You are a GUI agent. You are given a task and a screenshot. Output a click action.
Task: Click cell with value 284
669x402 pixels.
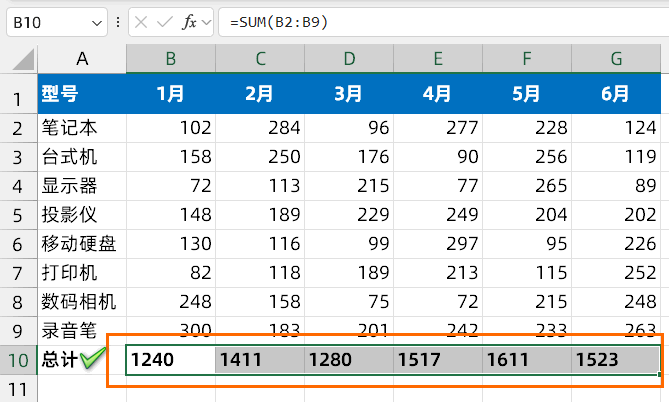click(x=260, y=128)
